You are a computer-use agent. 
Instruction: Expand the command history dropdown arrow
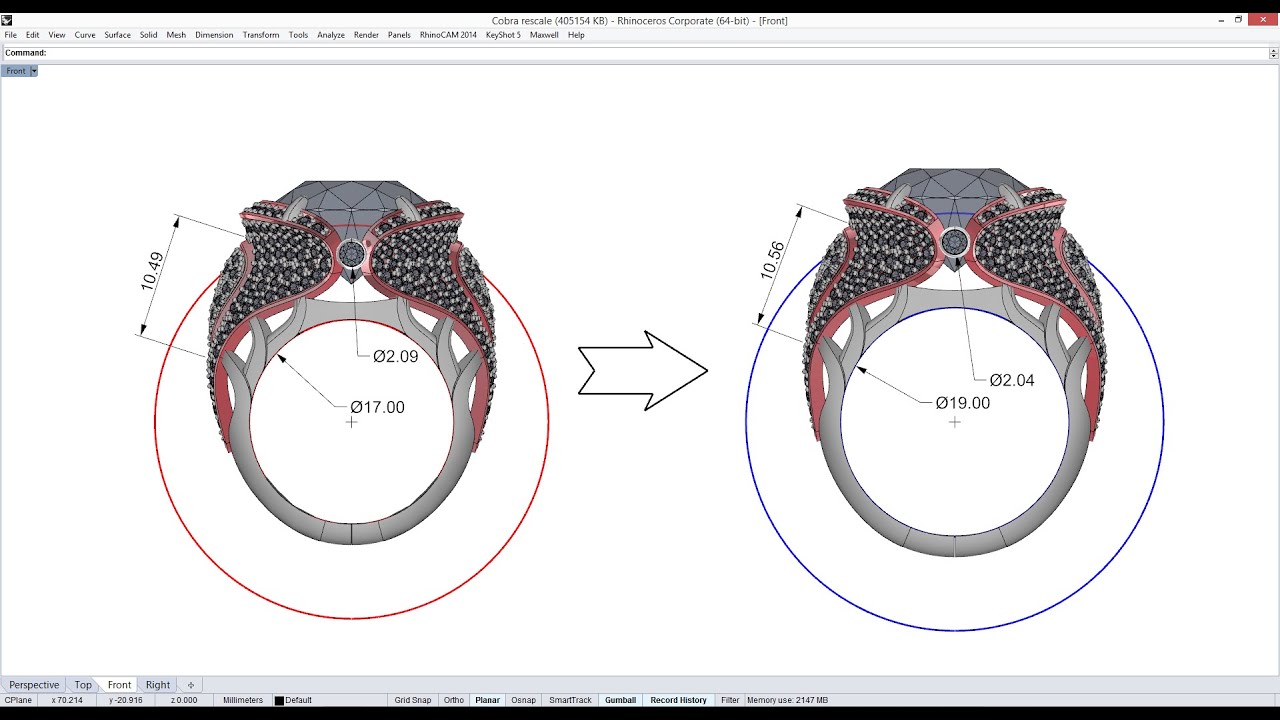point(1273,53)
